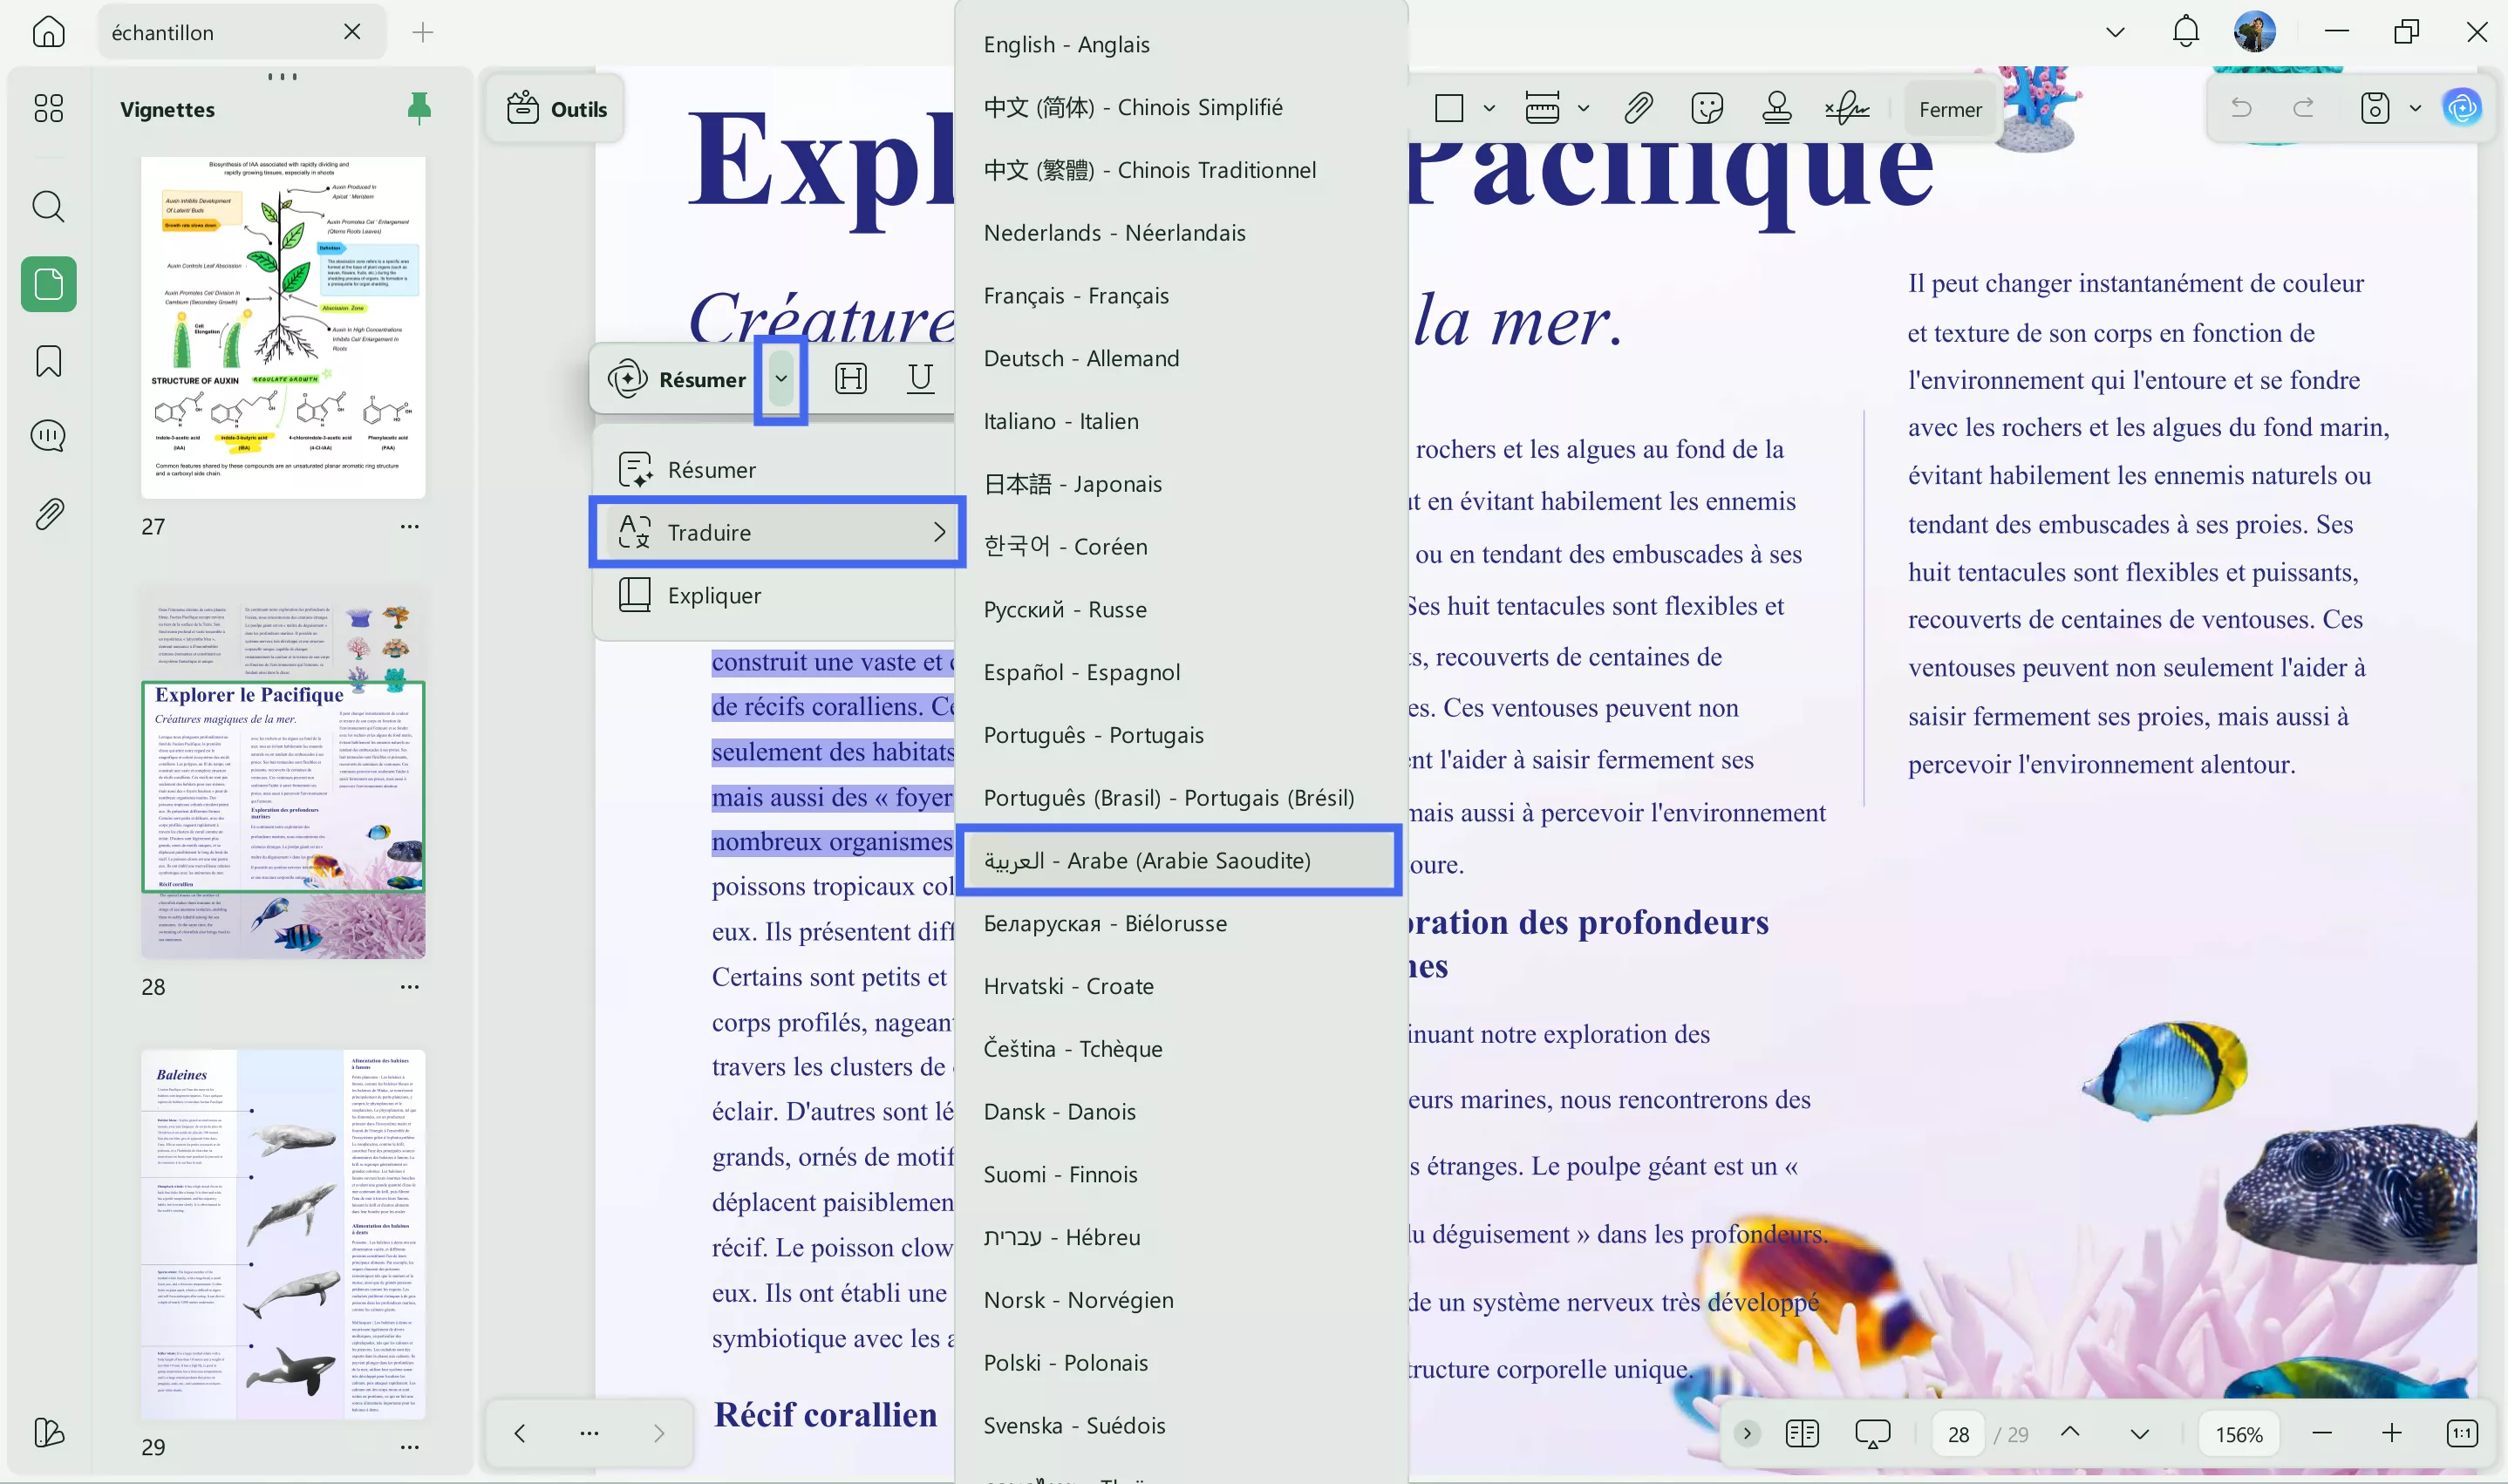Toggle the highlight button in popup toolbar

(850, 378)
